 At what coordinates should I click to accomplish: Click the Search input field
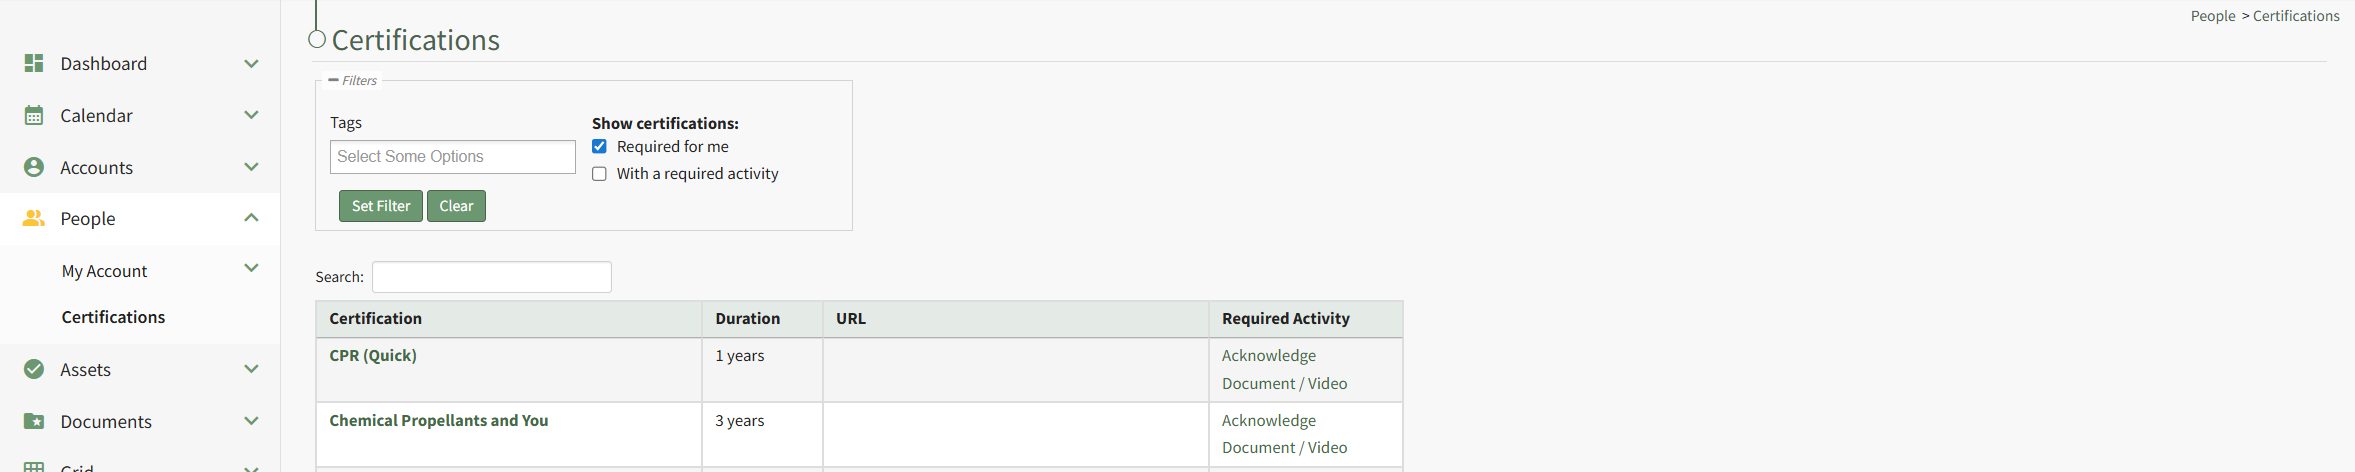[x=491, y=277]
